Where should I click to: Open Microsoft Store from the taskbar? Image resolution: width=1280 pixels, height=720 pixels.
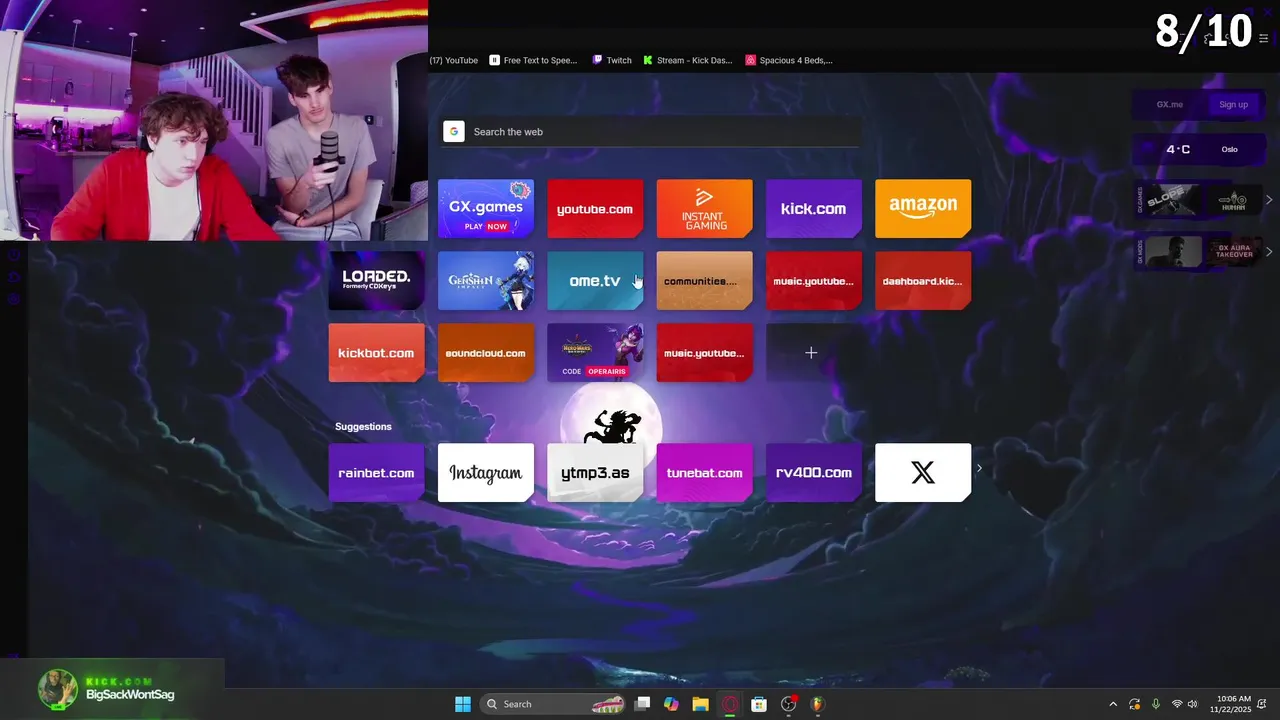(x=759, y=704)
